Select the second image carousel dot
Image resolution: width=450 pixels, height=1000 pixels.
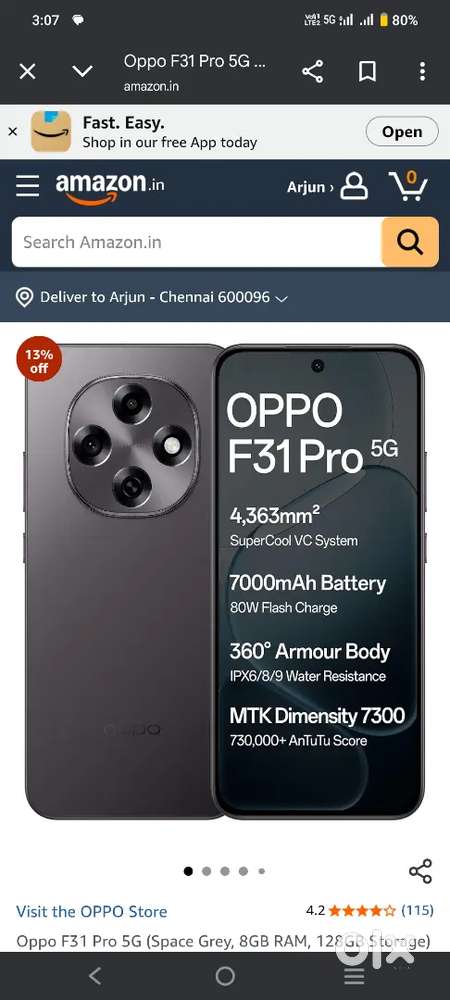point(207,871)
